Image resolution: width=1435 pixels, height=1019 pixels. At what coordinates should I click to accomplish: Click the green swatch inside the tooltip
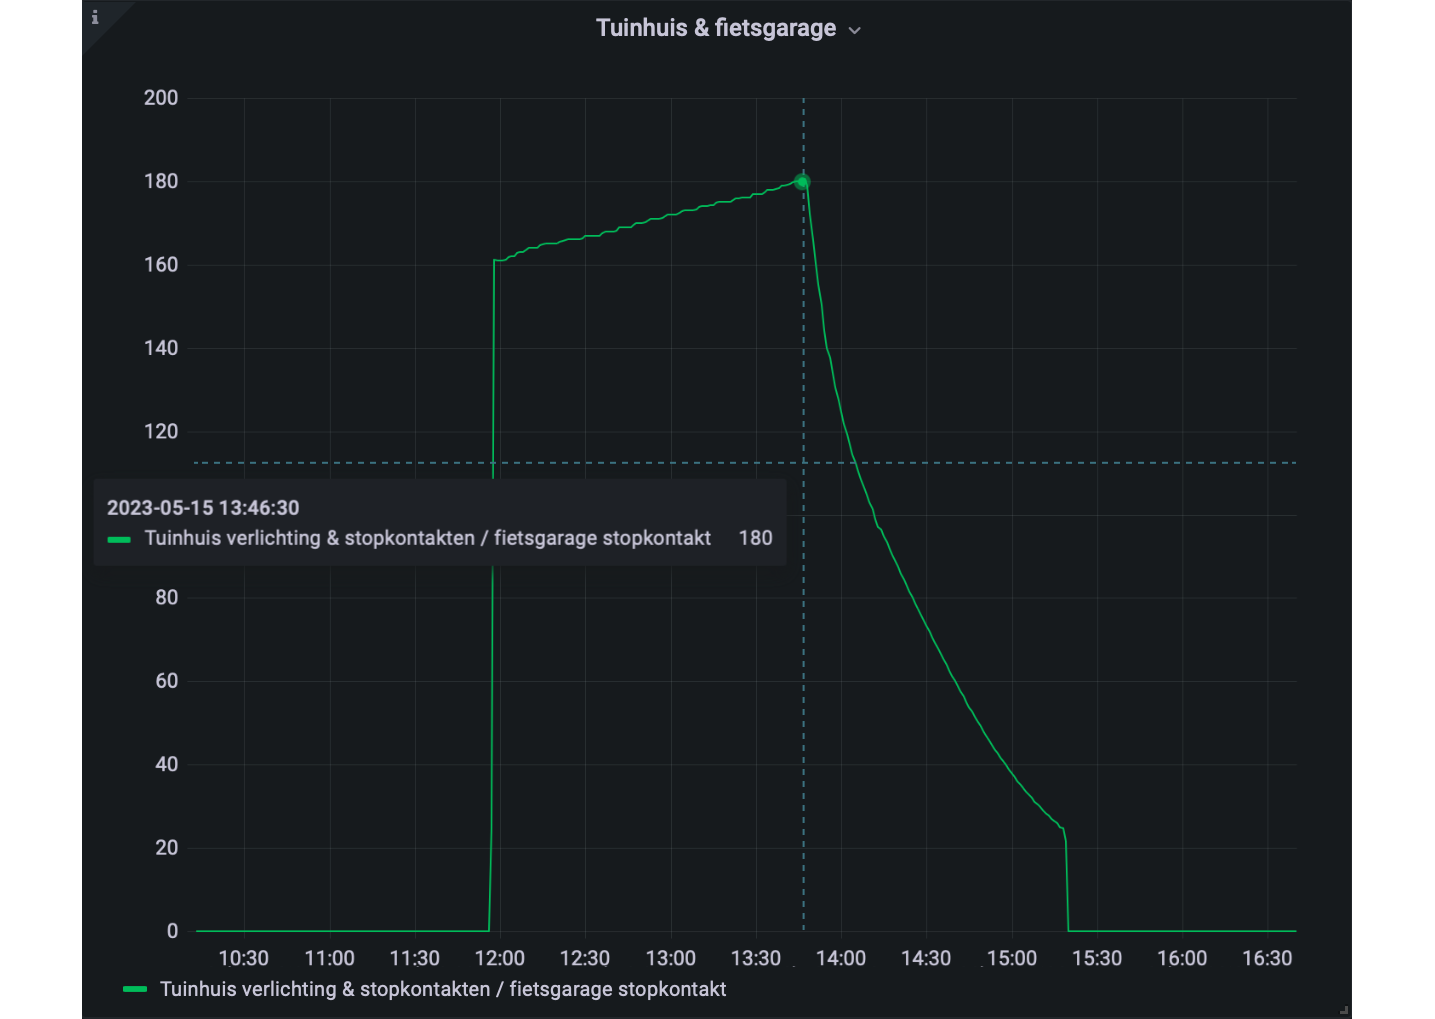(119, 539)
